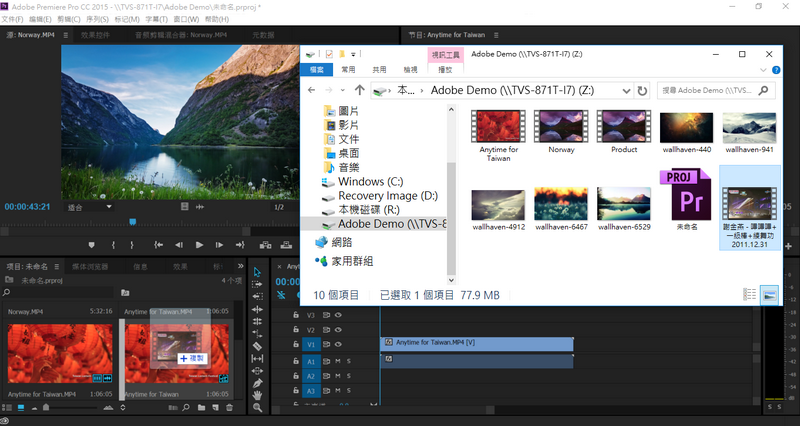Select the Track Select Forward tool

tap(257, 284)
